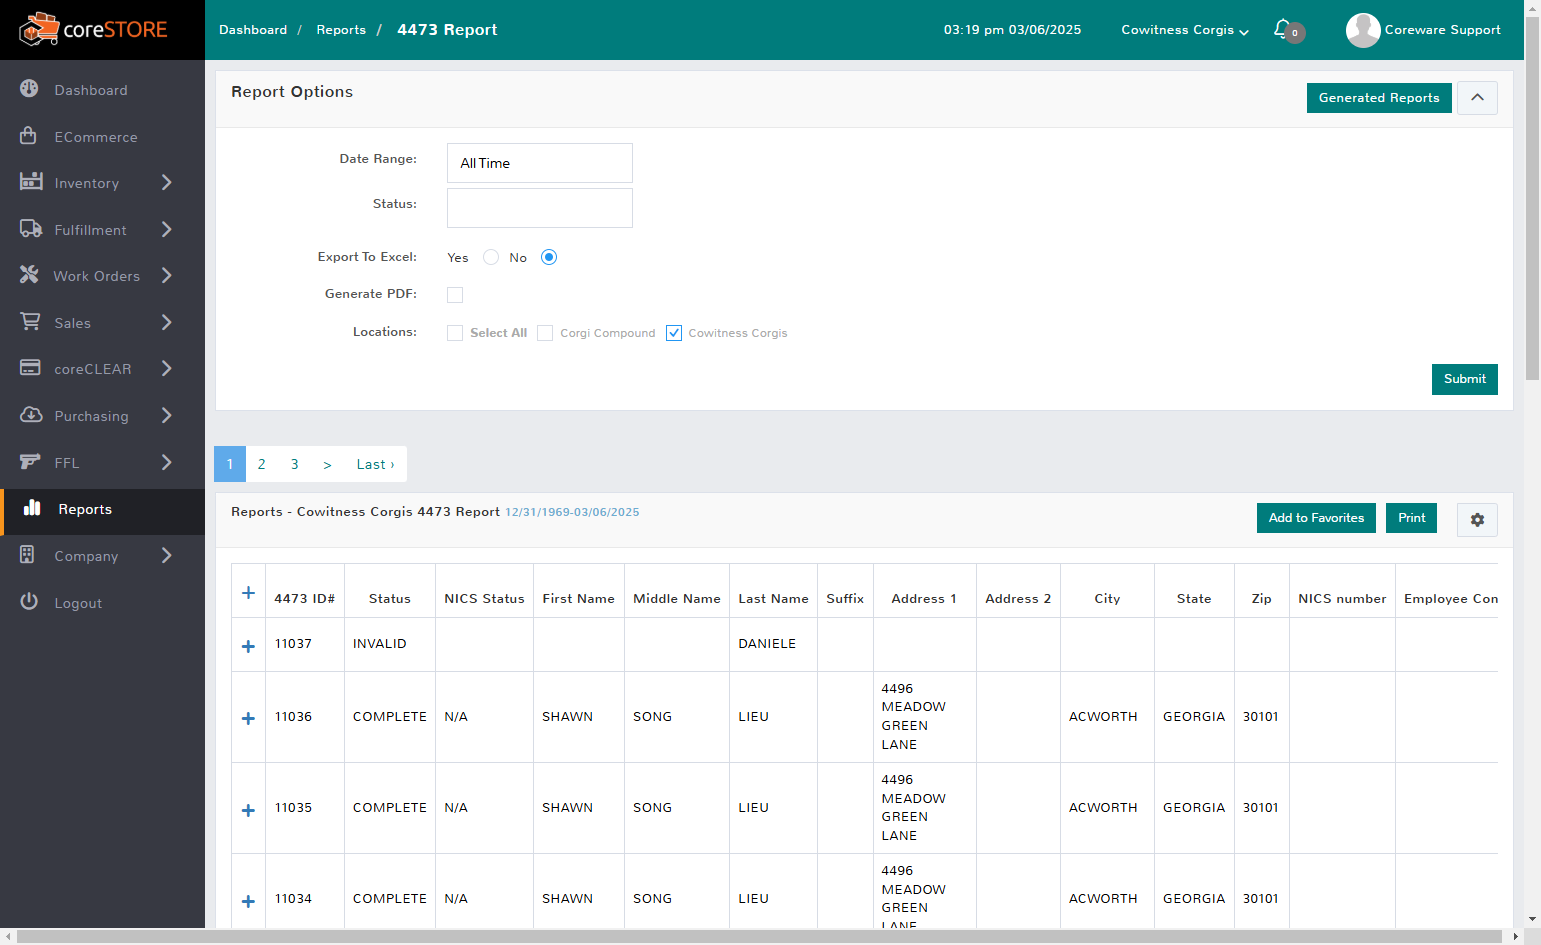The image size is (1541, 945).
Task: Expand the Sales submenu chevron
Action: click(x=167, y=322)
